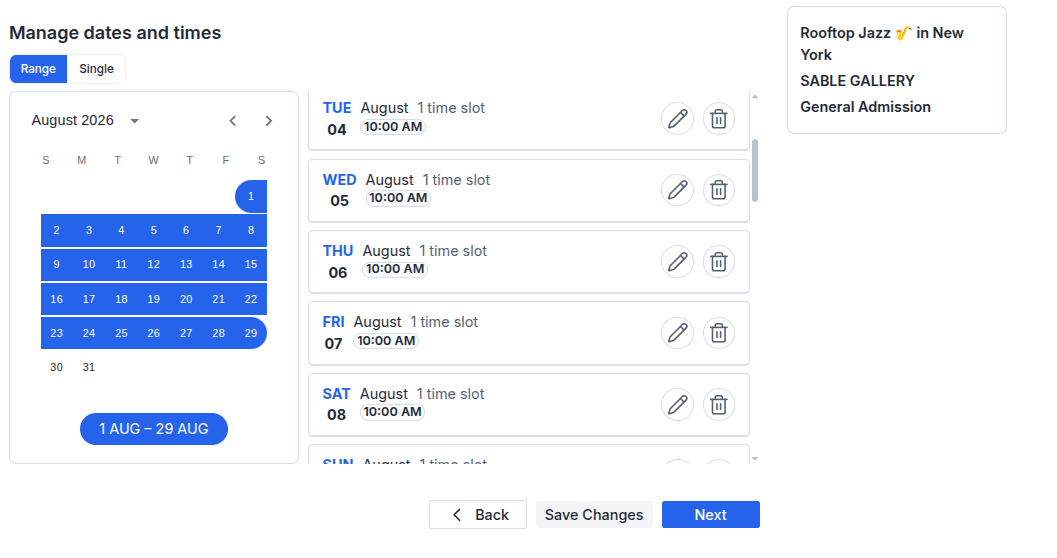
Task: Edit the Wednesday August 05 time slot
Action: 677,190
